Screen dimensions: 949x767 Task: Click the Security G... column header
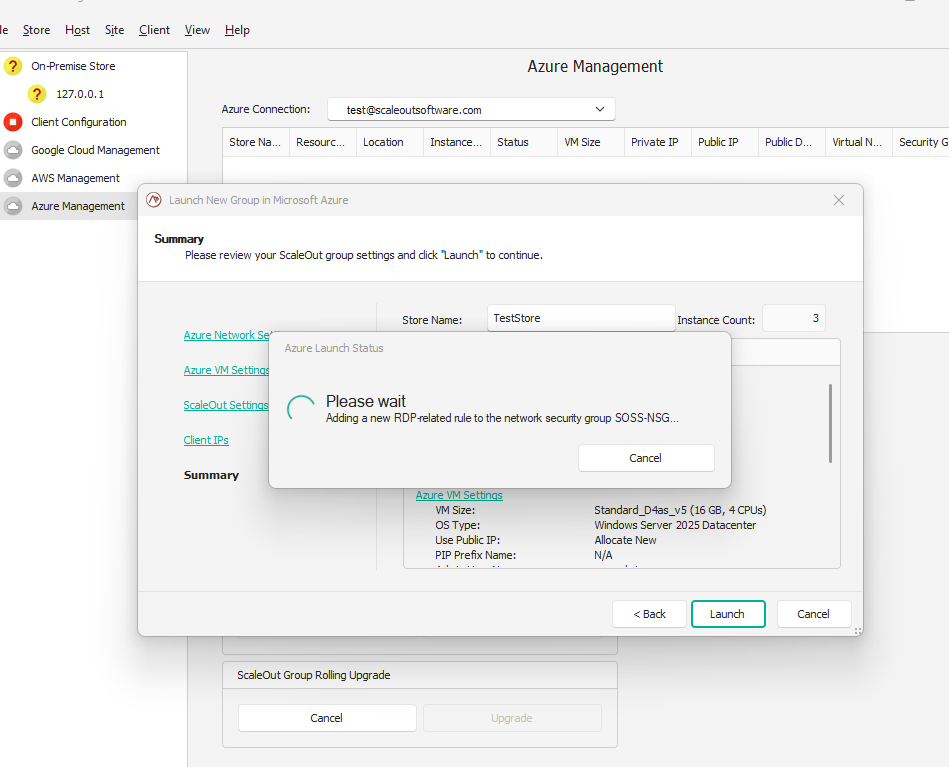point(921,142)
